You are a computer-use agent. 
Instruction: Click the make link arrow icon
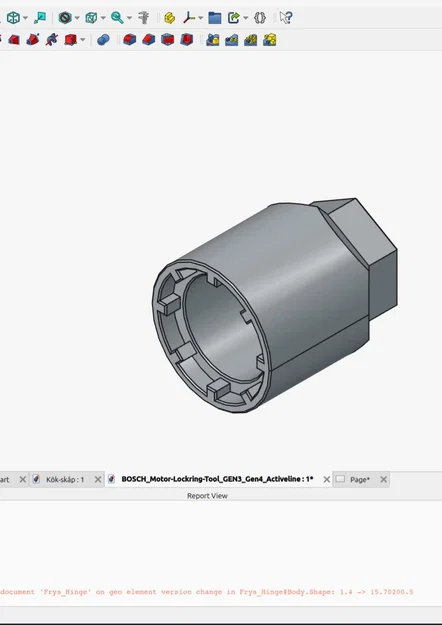click(x=234, y=18)
